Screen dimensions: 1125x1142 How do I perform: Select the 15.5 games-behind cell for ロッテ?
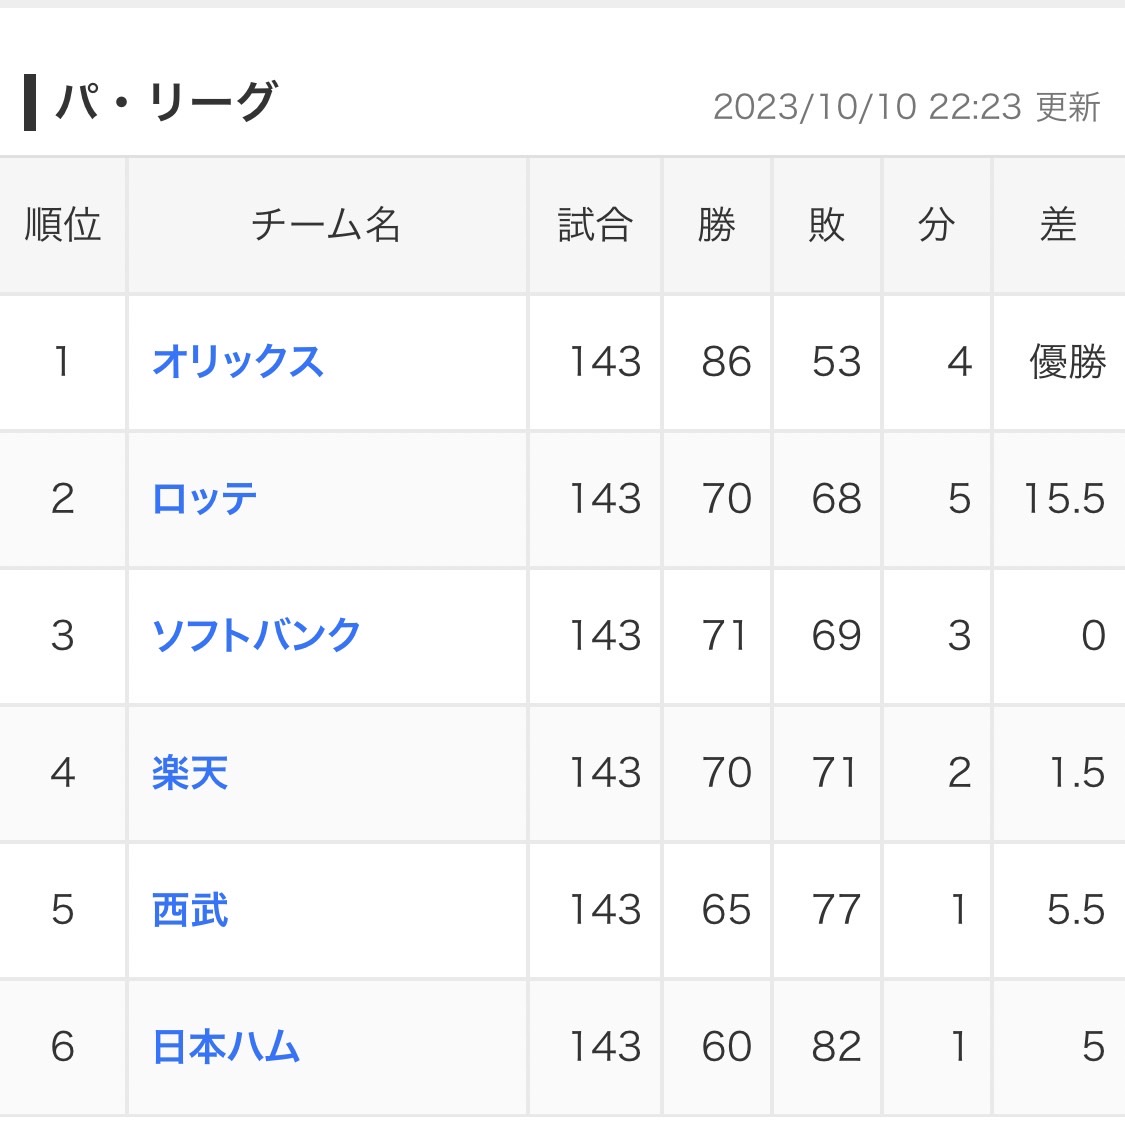click(x=1063, y=499)
